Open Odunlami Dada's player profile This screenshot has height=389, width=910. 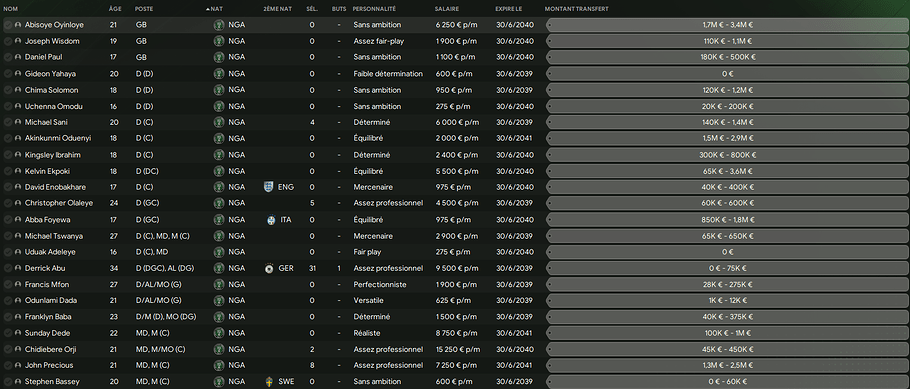click(50, 301)
